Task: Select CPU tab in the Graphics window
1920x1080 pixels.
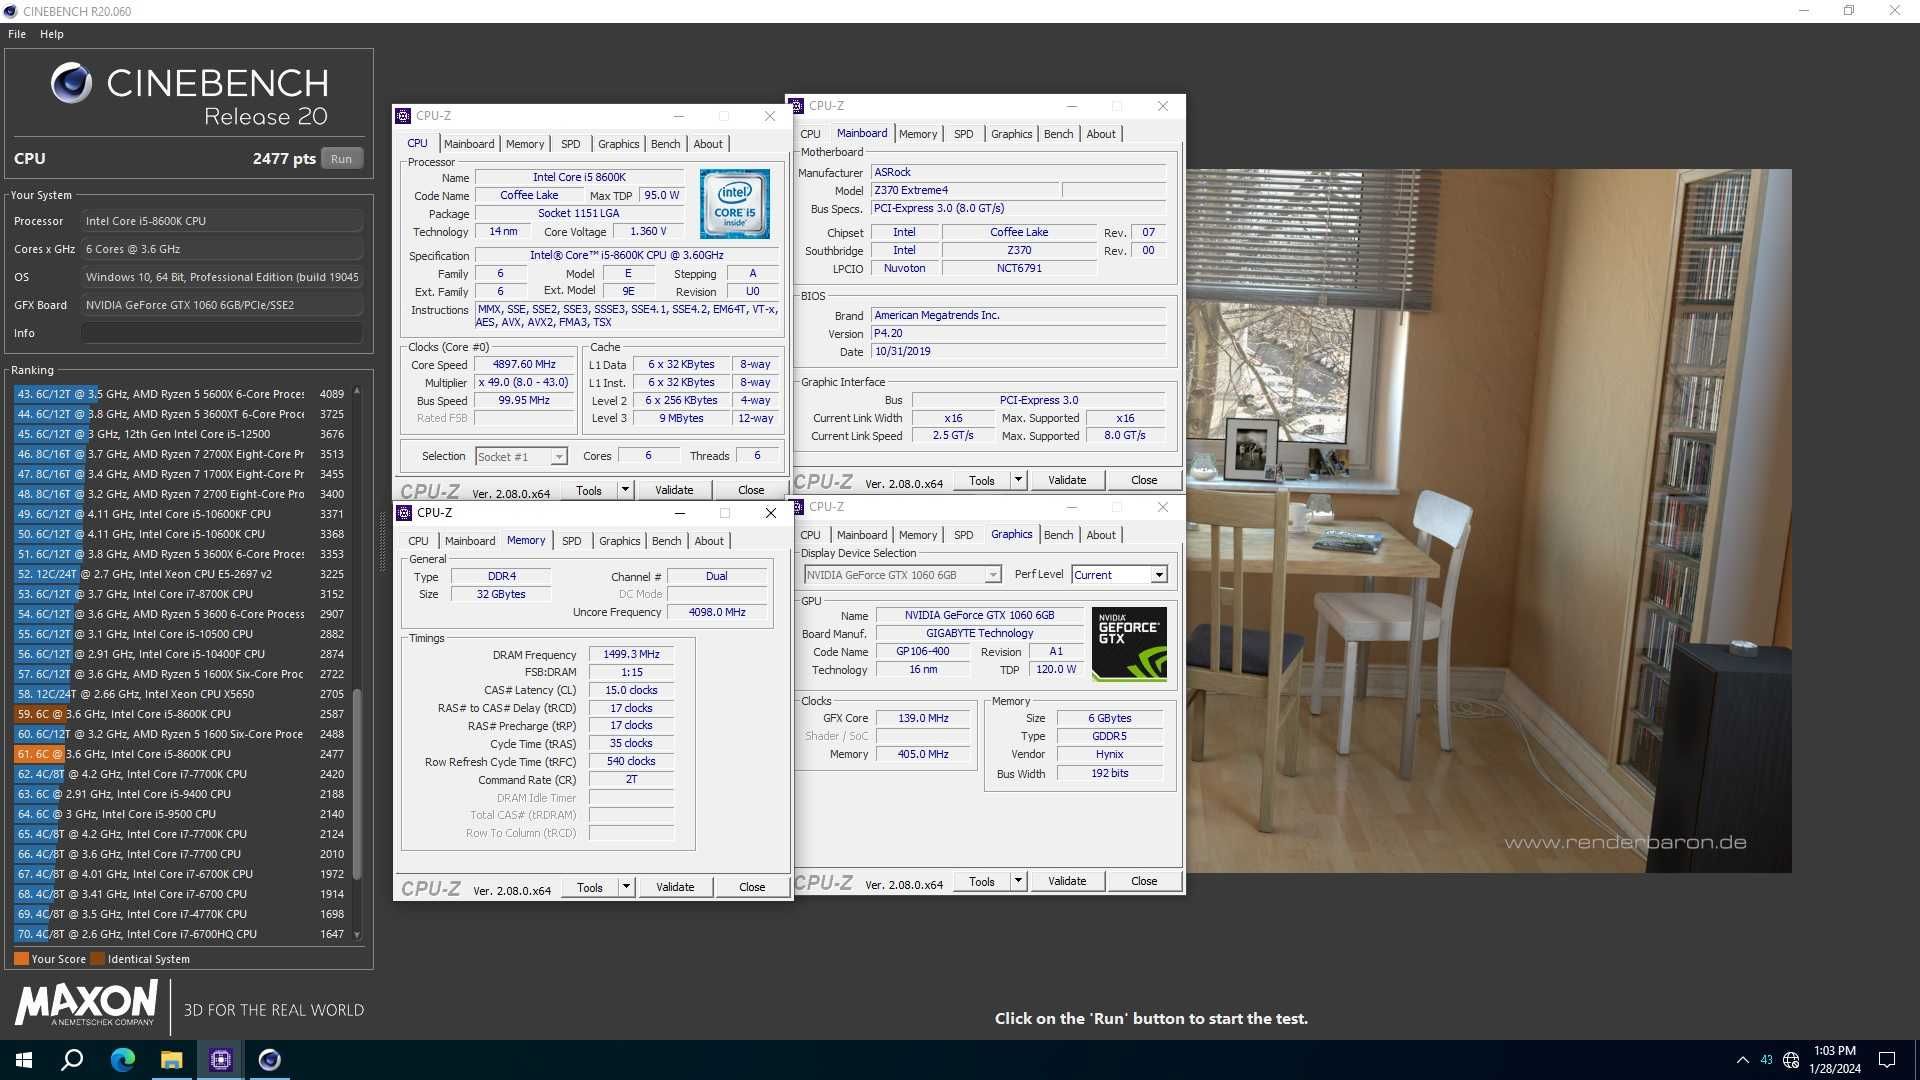Action: point(810,535)
